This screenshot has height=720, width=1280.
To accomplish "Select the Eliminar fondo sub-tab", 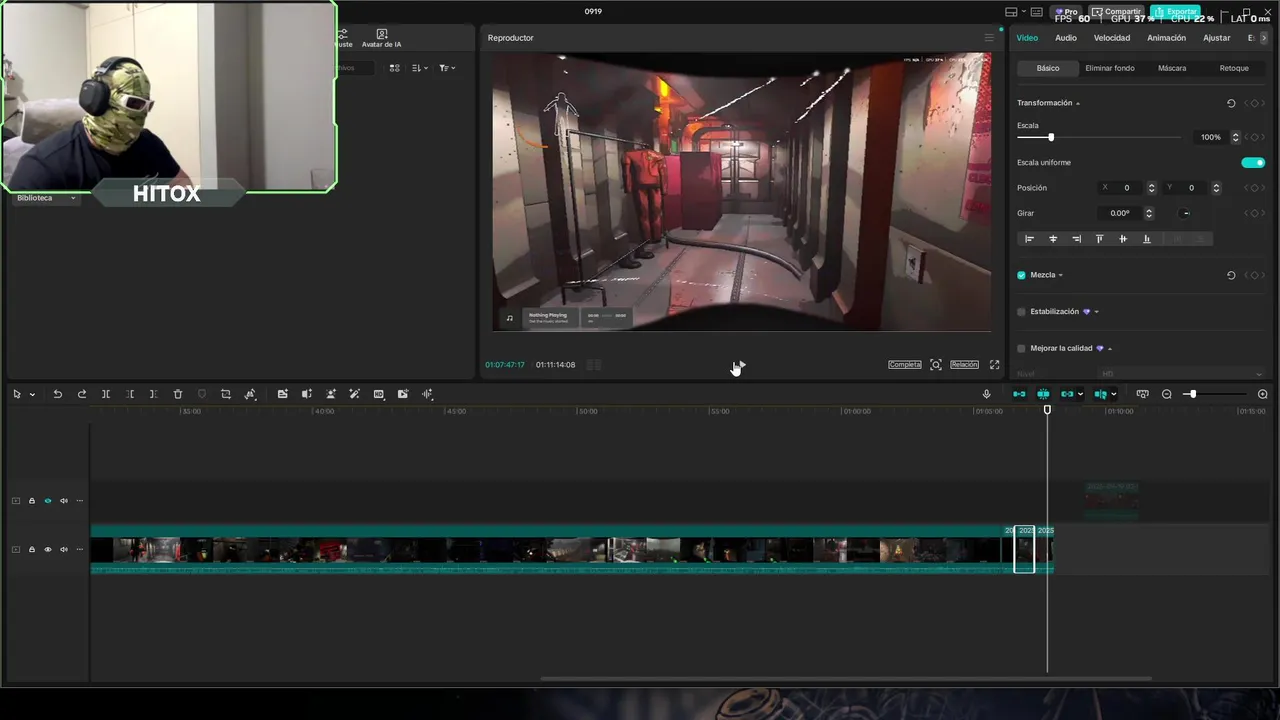I will tap(1110, 68).
